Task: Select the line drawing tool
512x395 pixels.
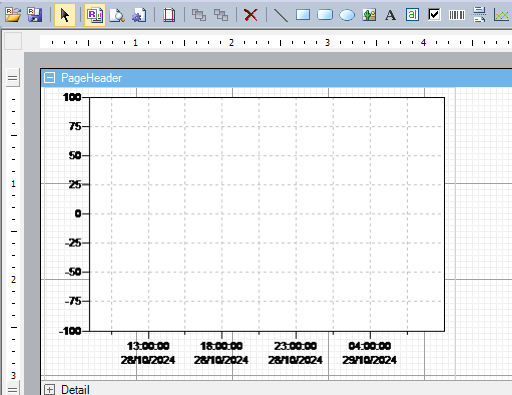Action: pos(281,15)
